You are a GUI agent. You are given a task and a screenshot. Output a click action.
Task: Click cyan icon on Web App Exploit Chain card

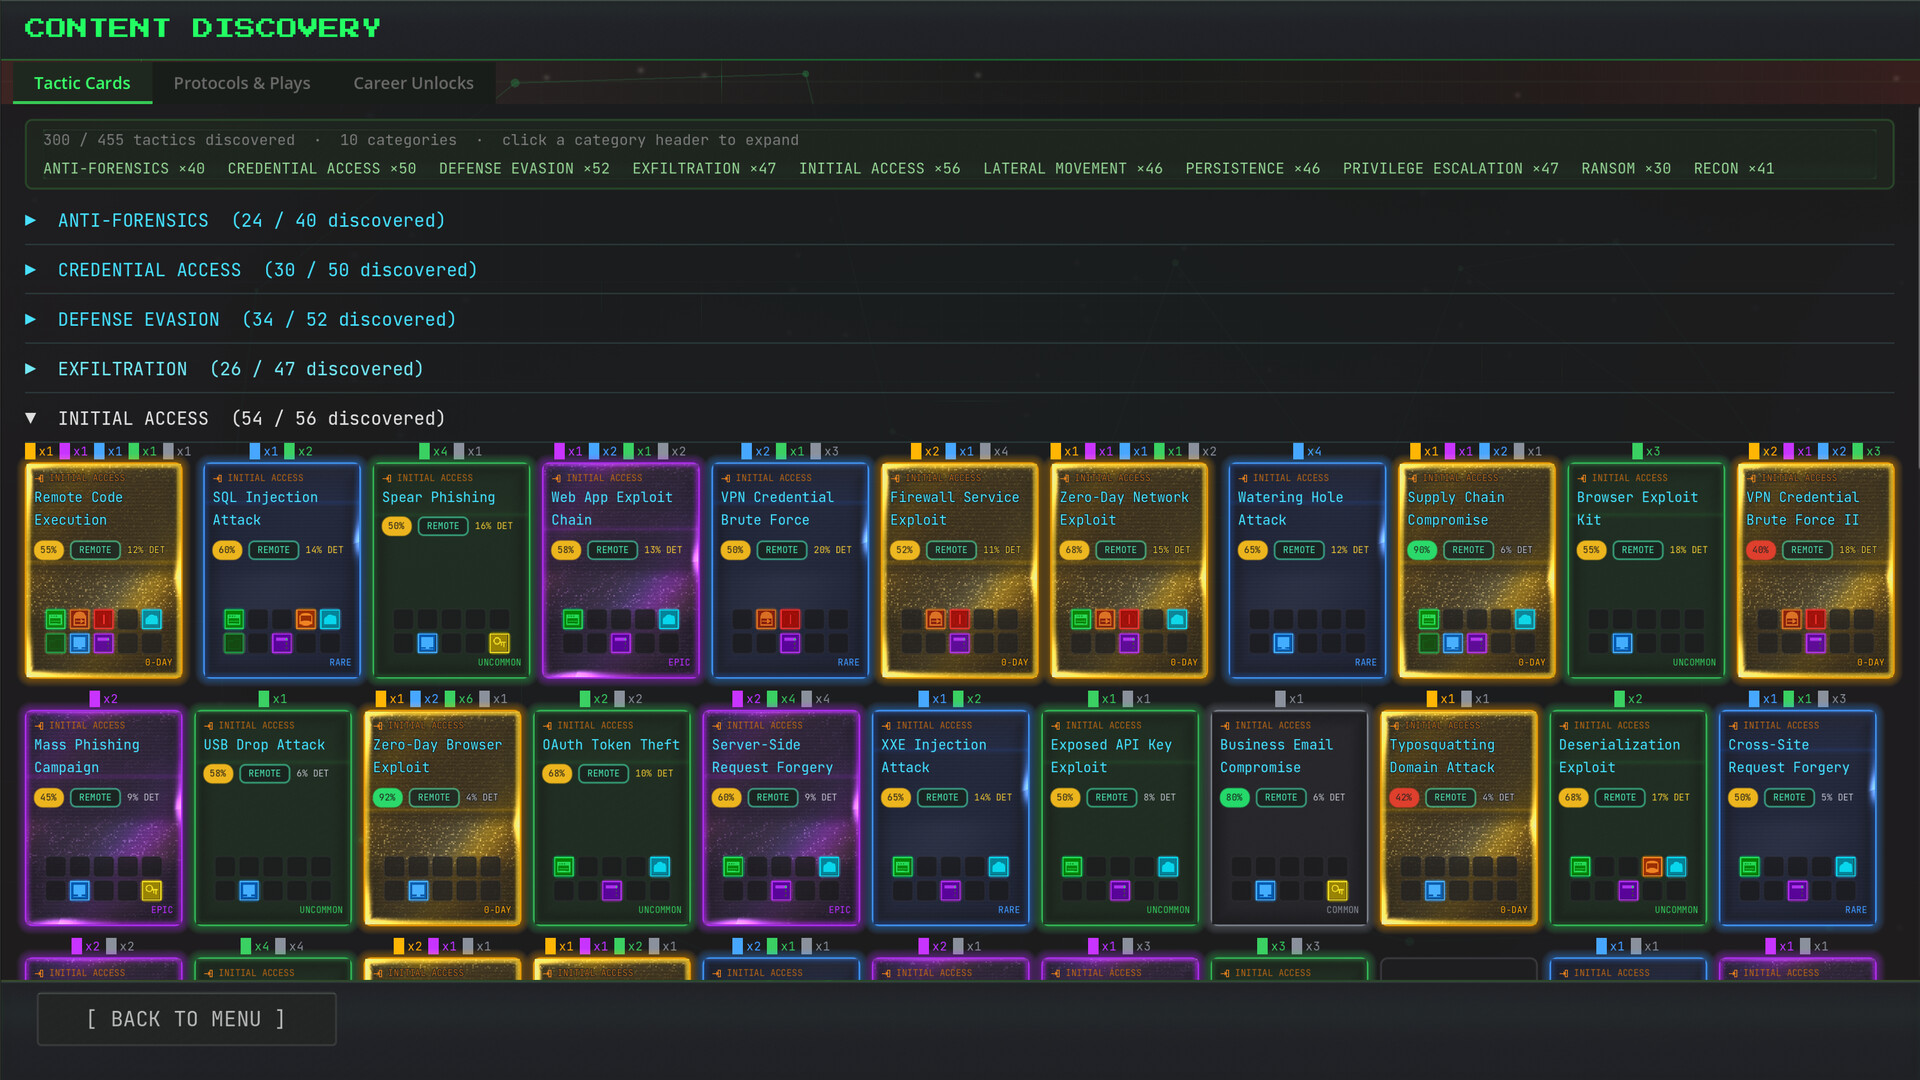coord(669,620)
